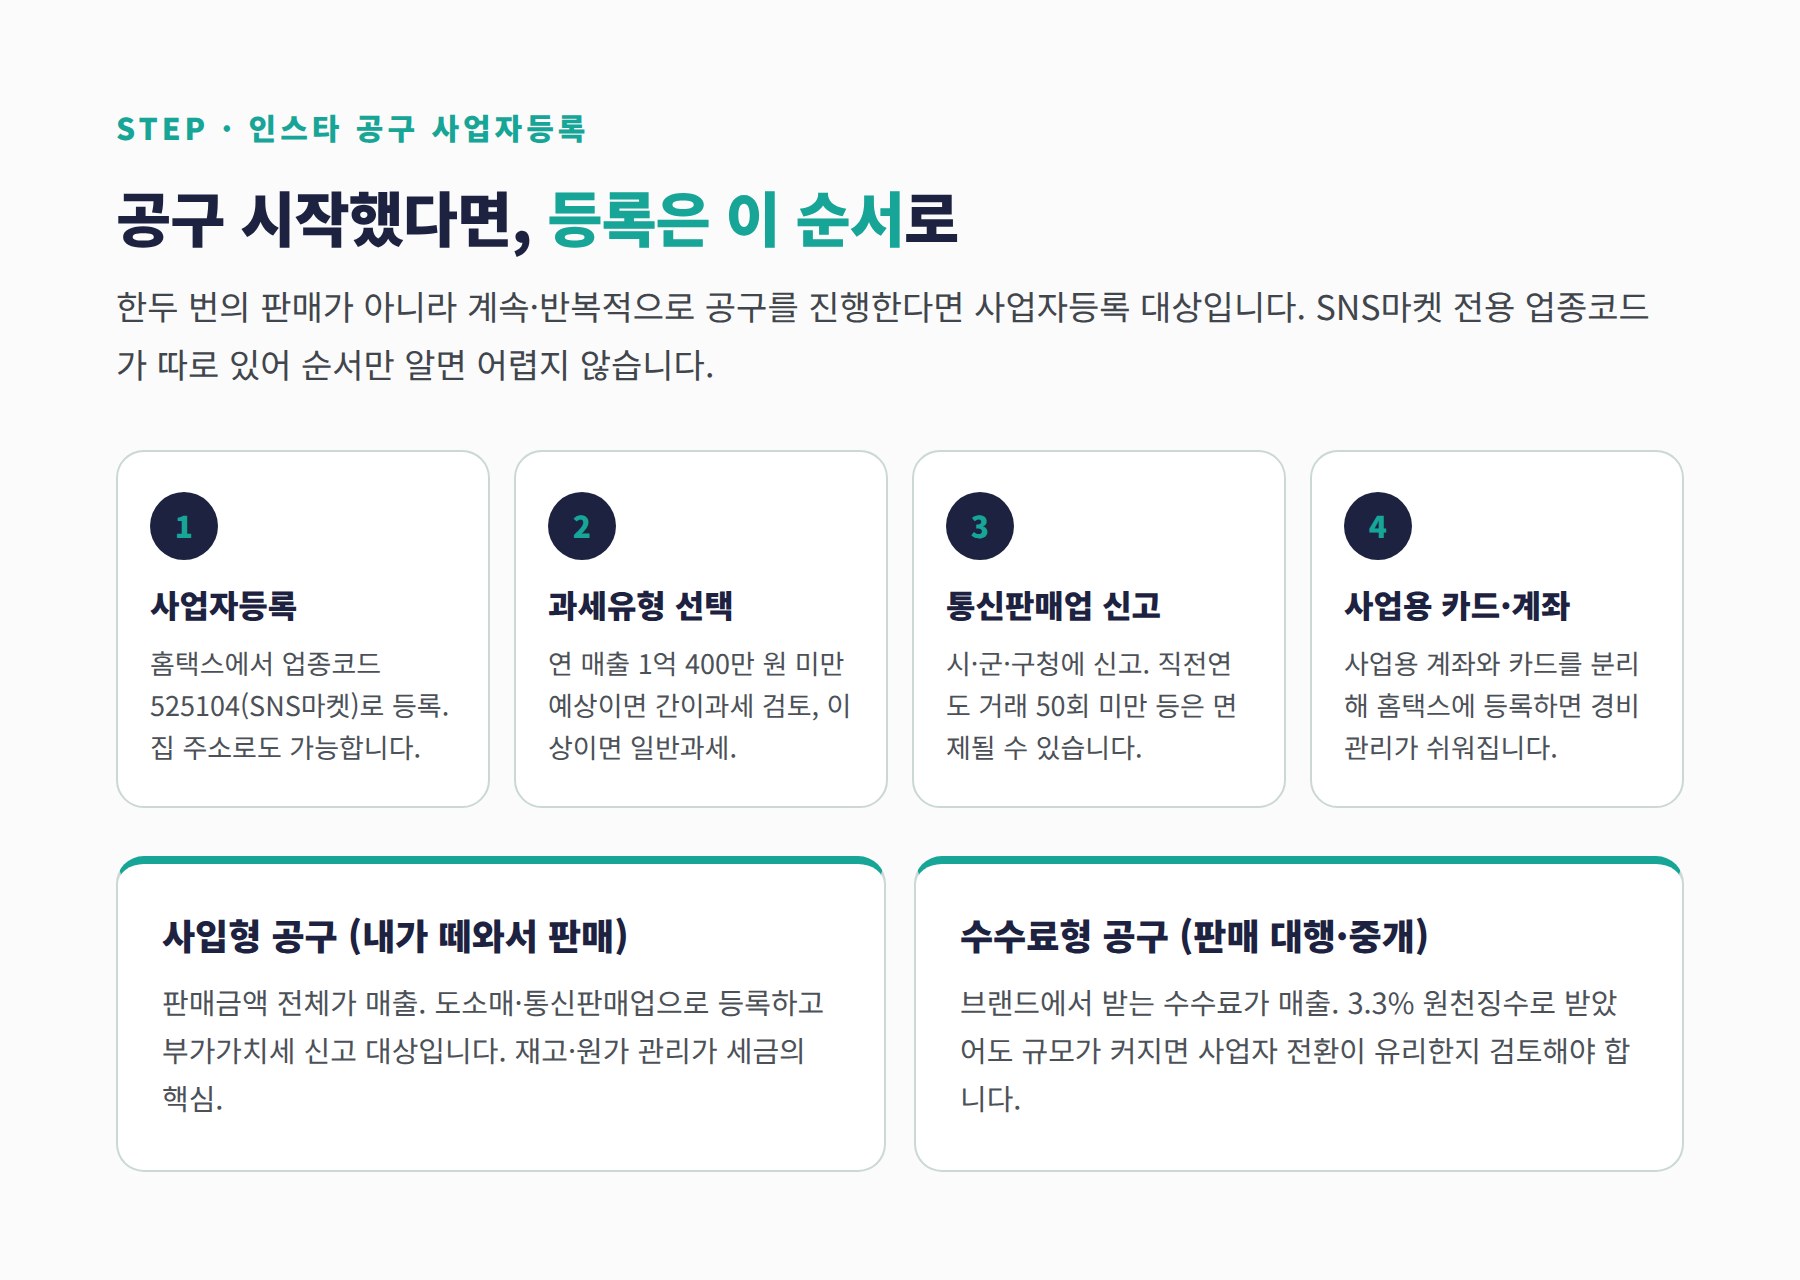Click the step 4 number badge

coord(1378,526)
